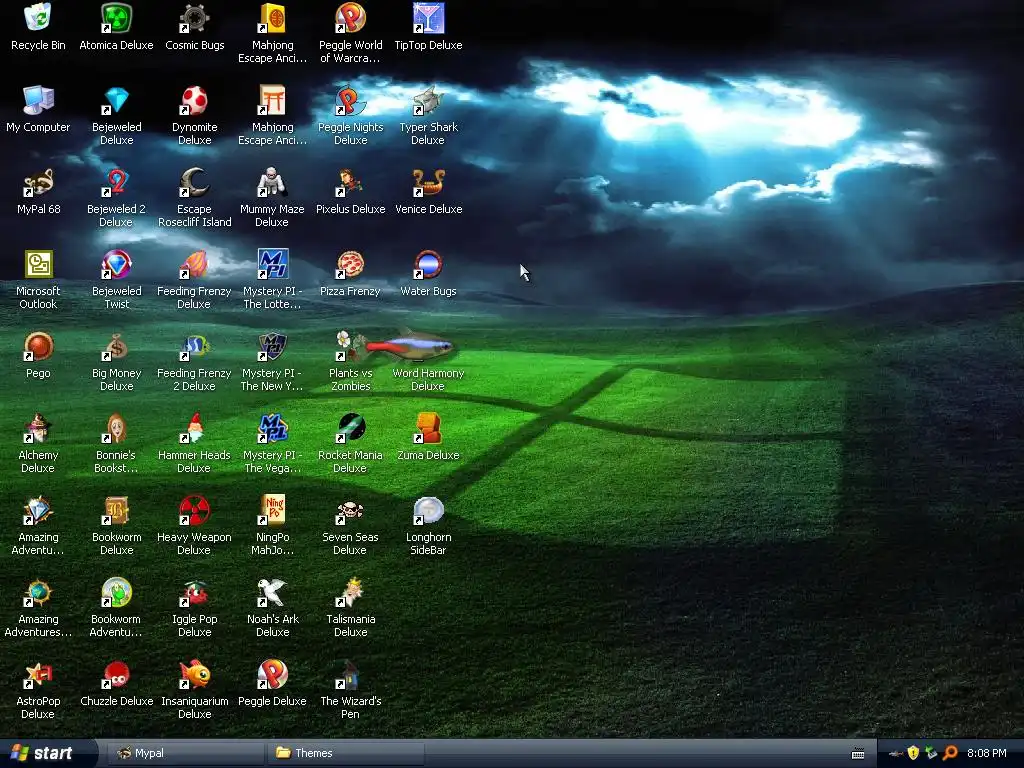This screenshot has height=768, width=1024.
Task: Click the Microsoft Outlook icon
Action: click(x=38, y=264)
